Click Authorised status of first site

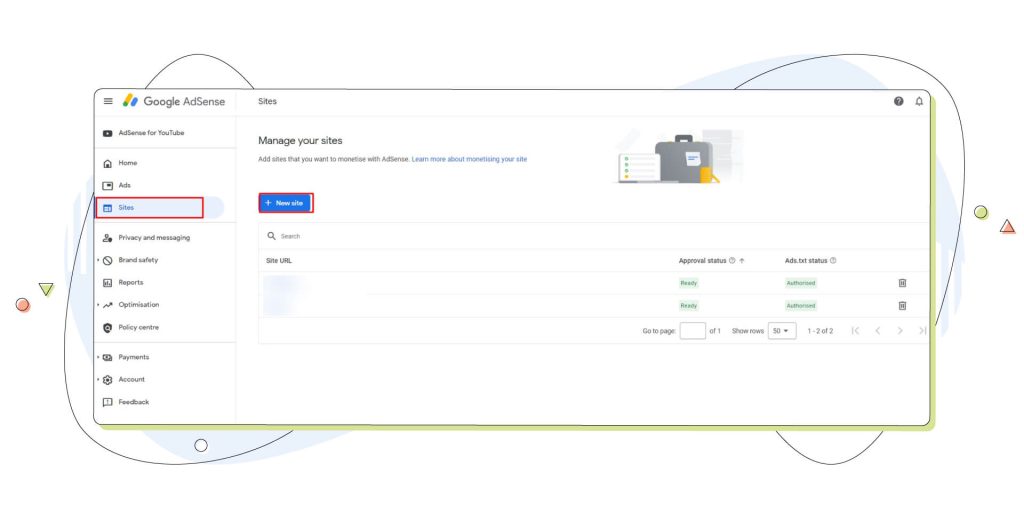pyautogui.click(x=801, y=283)
